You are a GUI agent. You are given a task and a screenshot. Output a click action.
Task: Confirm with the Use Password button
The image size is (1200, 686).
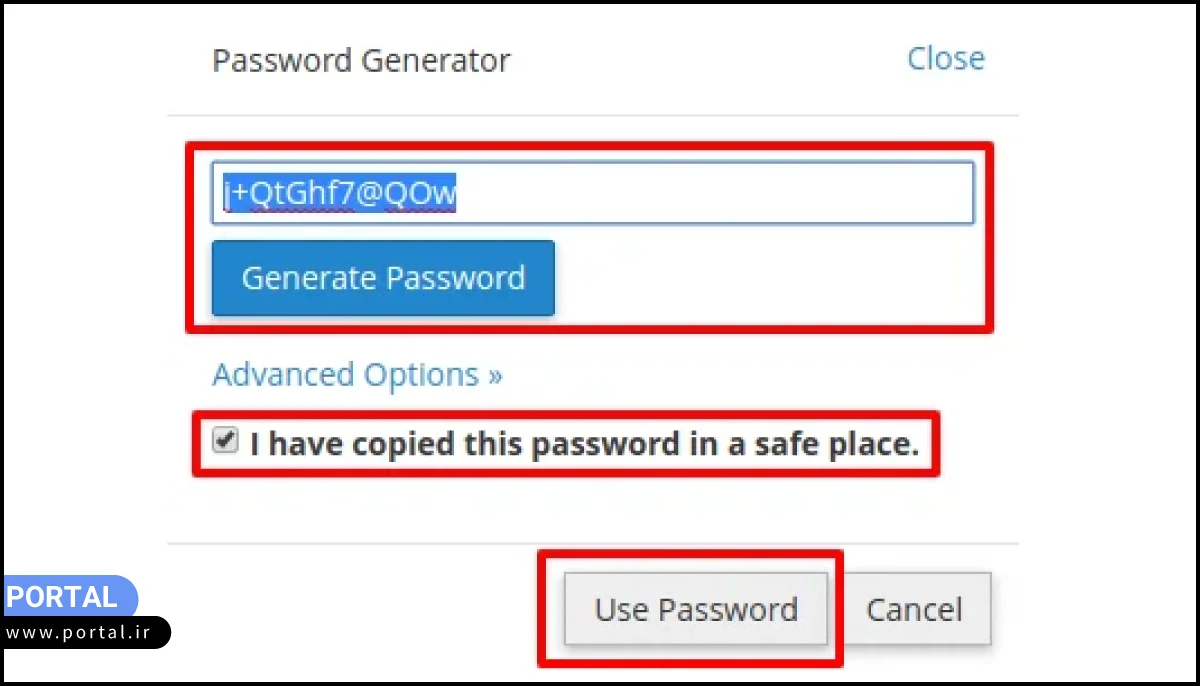696,609
